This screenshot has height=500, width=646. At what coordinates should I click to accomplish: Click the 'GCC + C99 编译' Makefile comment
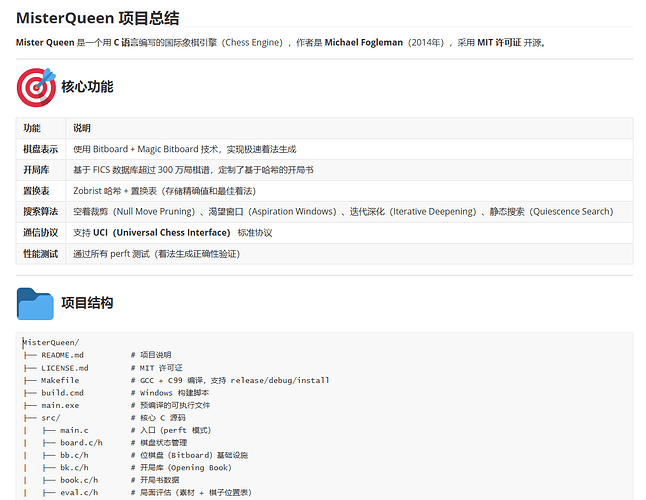230,380
